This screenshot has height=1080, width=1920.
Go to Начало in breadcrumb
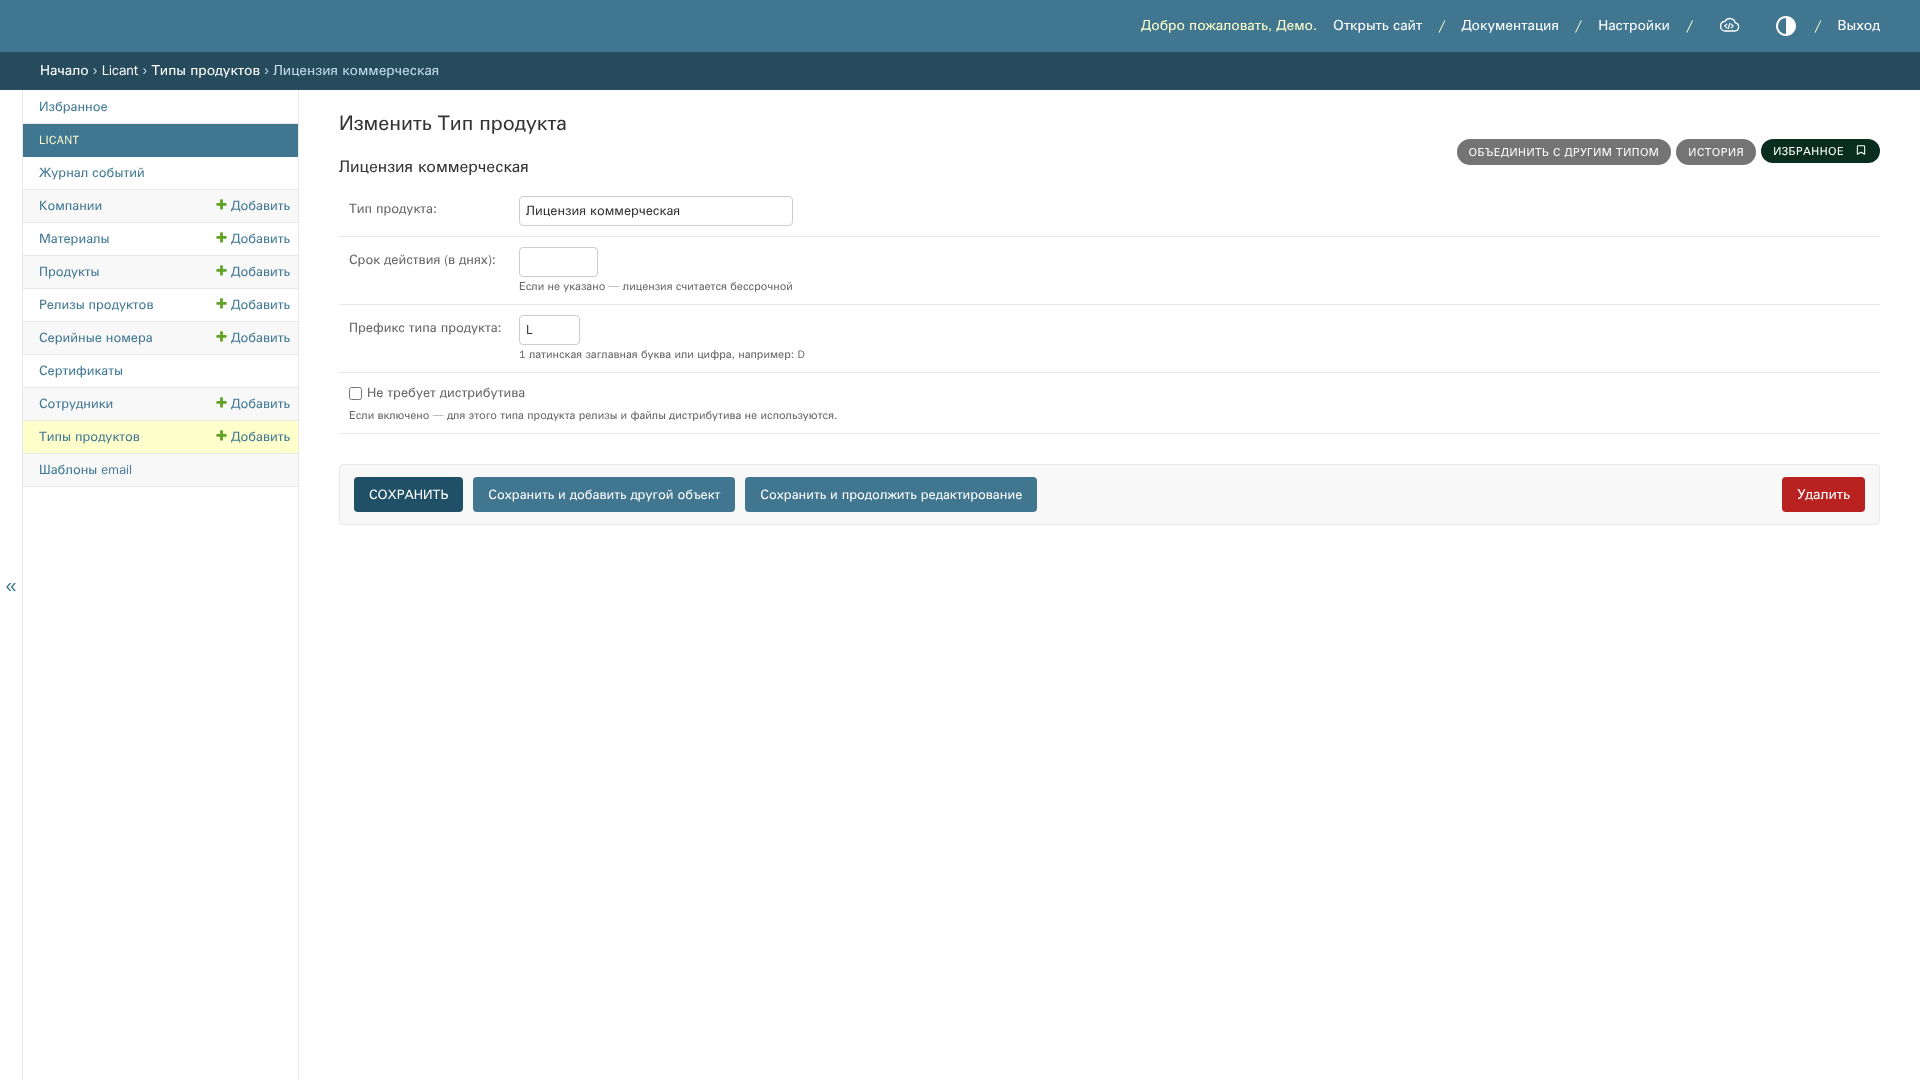pyautogui.click(x=64, y=71)
